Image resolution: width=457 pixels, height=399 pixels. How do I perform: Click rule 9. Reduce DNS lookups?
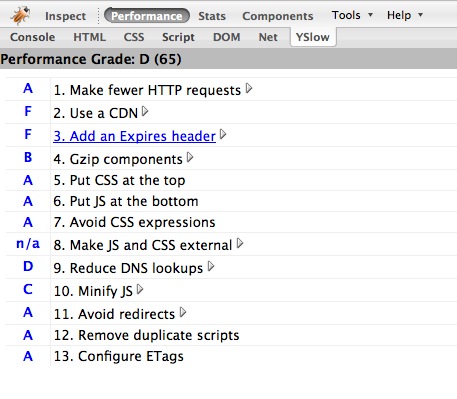coord(128,268)
